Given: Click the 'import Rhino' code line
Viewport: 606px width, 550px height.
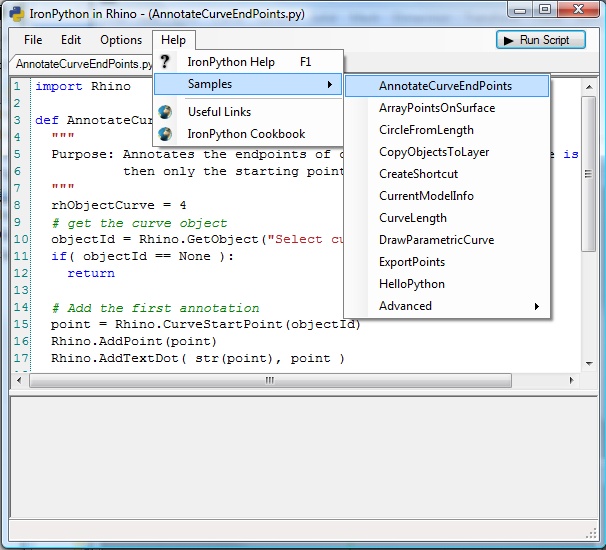Looking at the screenshot, I should (x=83, y=86).
